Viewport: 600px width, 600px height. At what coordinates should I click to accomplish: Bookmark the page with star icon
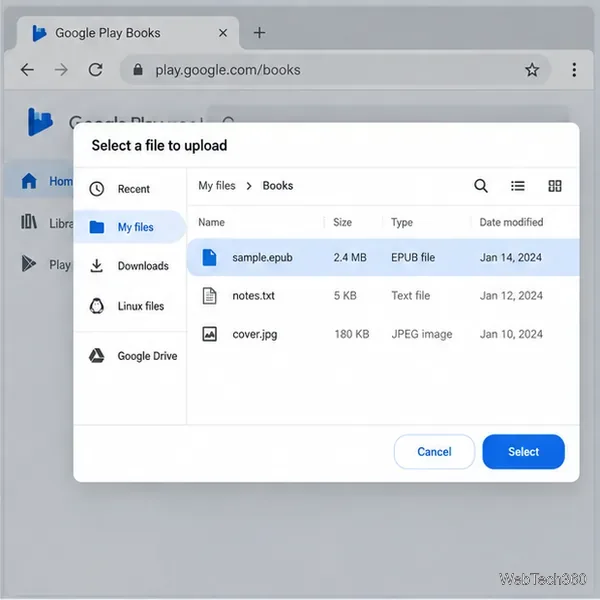click(x=532, y=70)
